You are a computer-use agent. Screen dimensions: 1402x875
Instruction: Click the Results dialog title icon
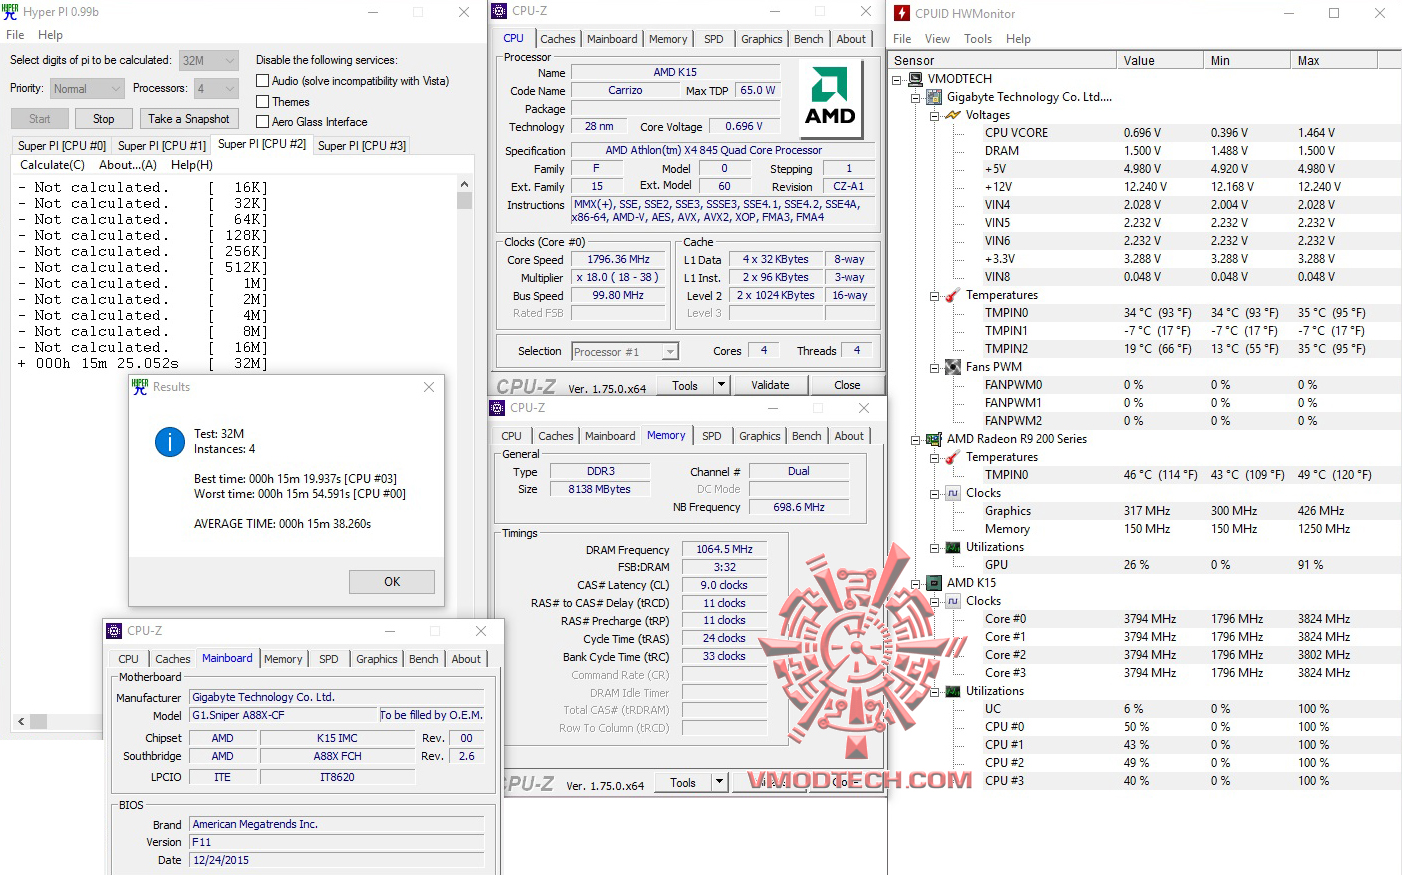[140, 387]
